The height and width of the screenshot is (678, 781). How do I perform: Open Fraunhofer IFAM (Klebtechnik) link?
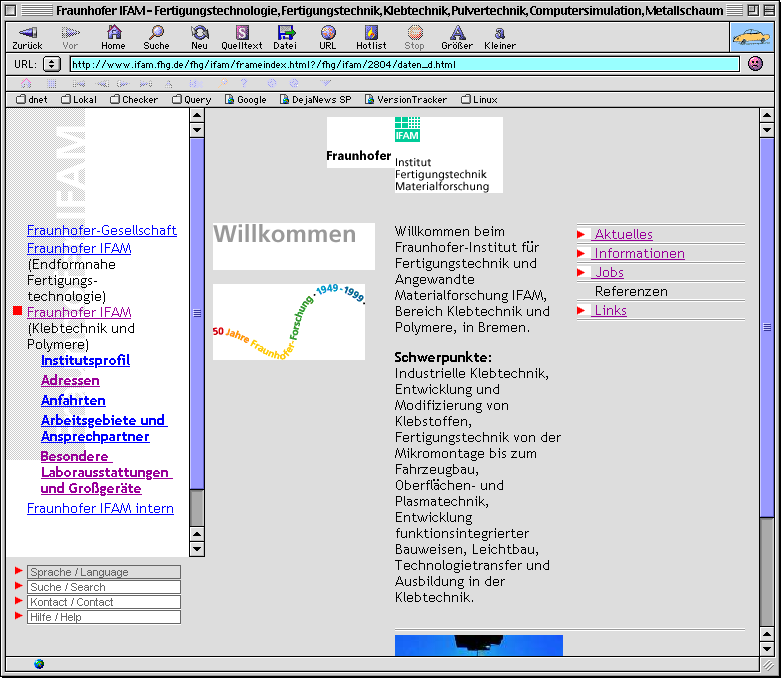tap(79, 312)
